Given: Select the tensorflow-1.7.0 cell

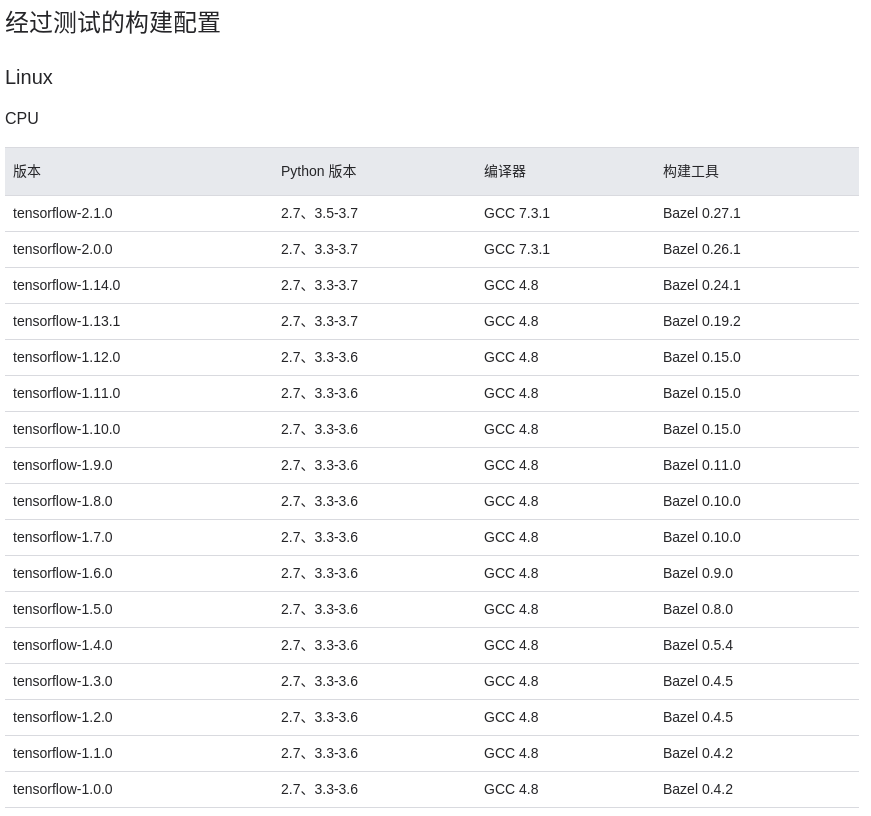Looking at the screenshot, I should click(x=63, y=537).
